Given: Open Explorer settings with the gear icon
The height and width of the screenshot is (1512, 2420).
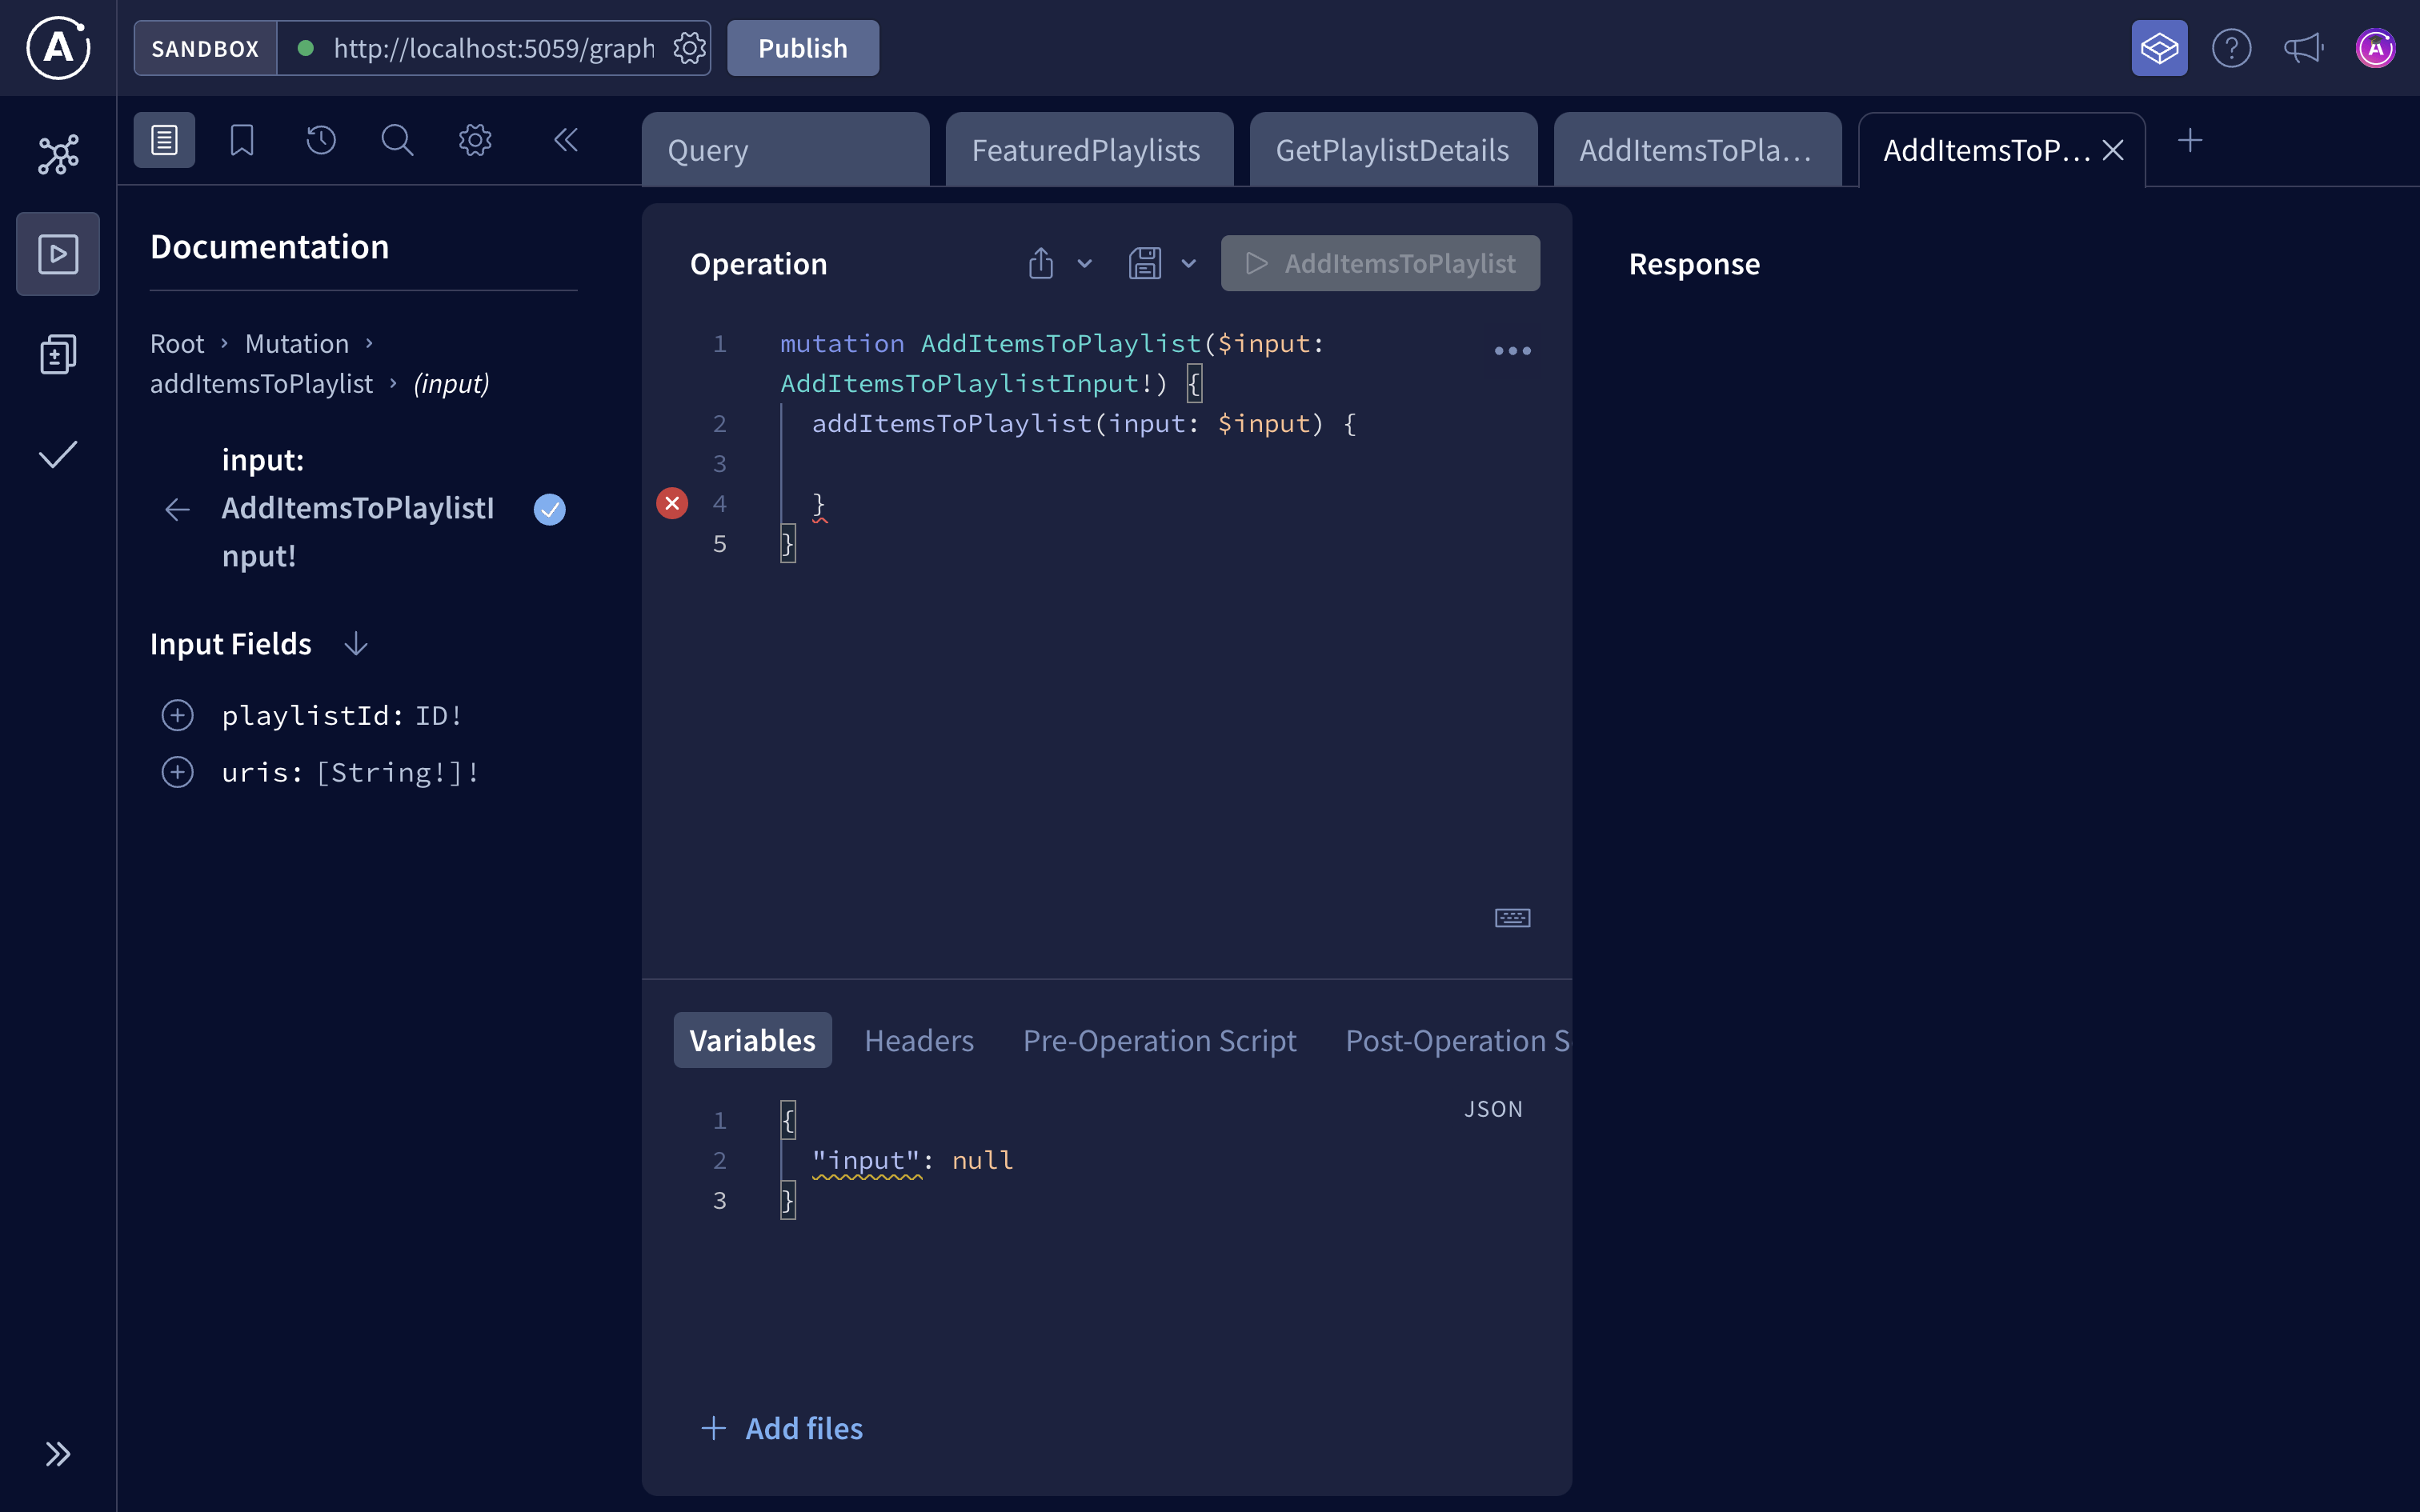Looking at the screenshot, I should [475, 140].
